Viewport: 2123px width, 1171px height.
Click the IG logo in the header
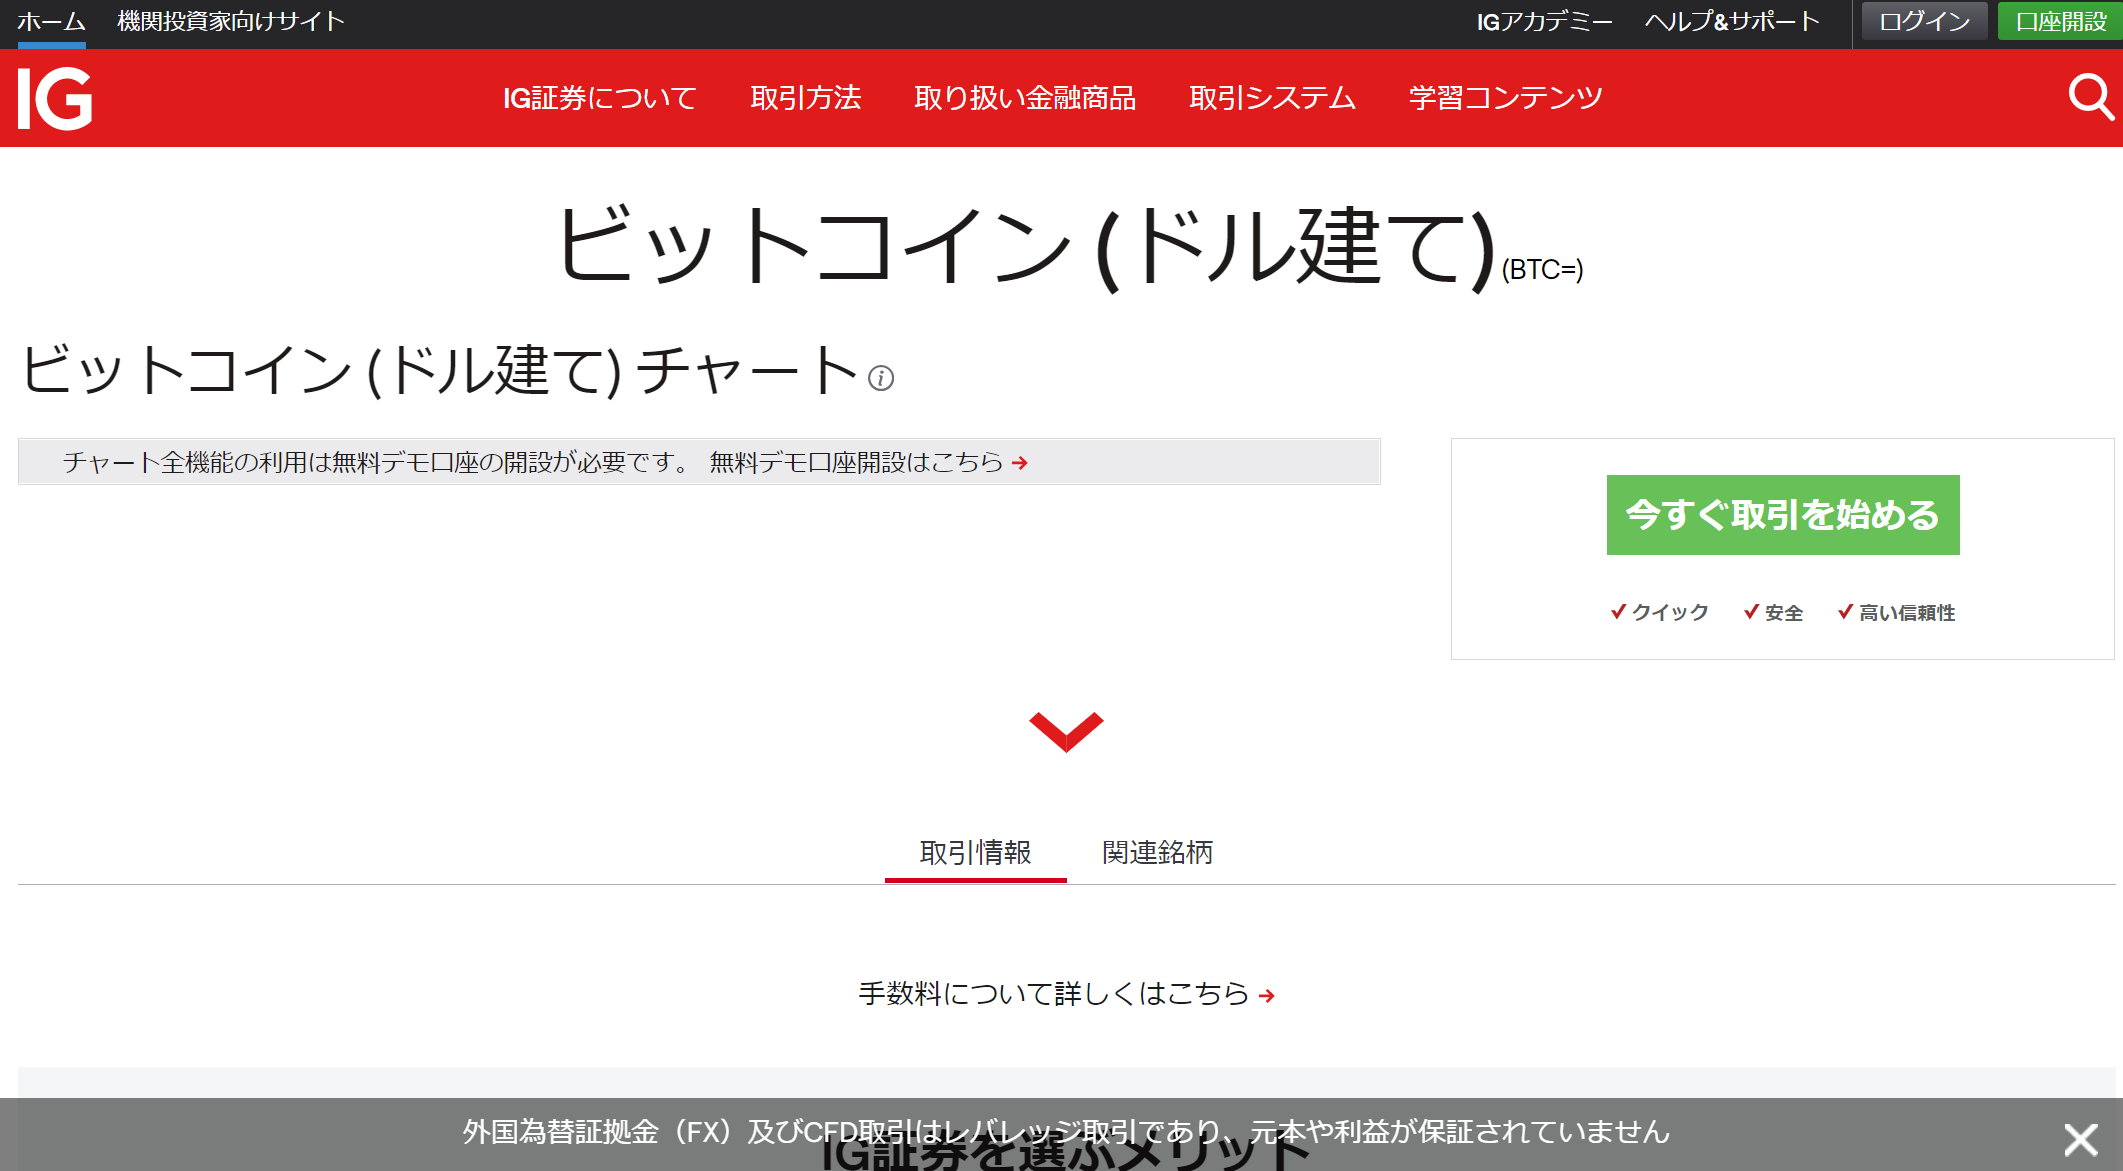click(53, 99)
